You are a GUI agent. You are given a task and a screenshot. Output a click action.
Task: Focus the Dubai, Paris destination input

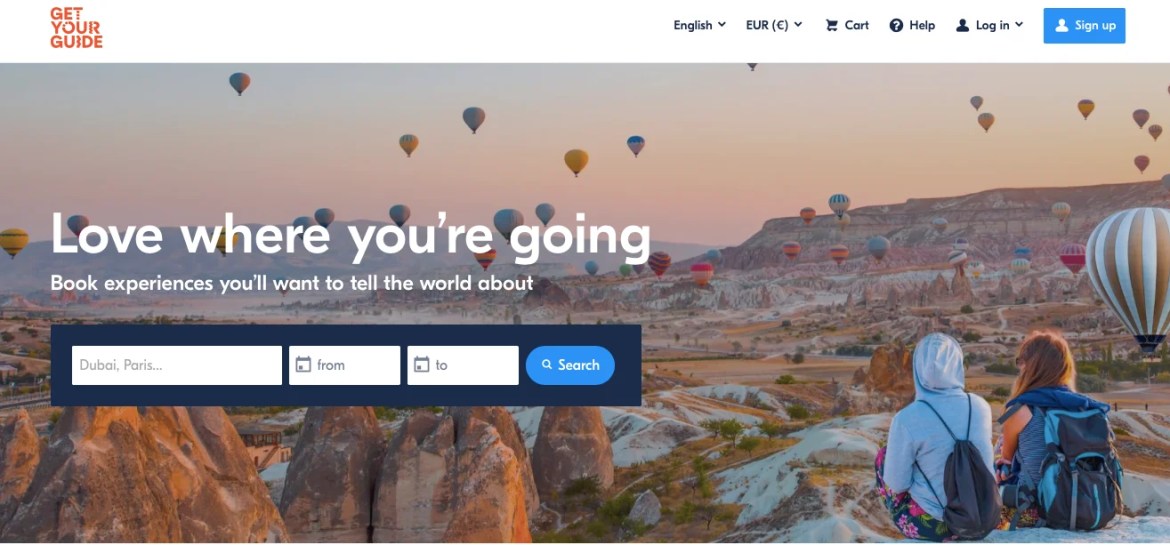[177, 365]
